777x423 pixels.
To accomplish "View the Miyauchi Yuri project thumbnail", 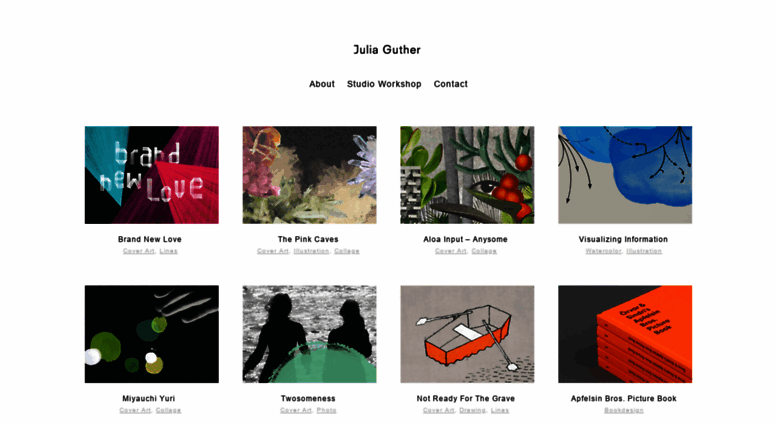I will [152, 334].
